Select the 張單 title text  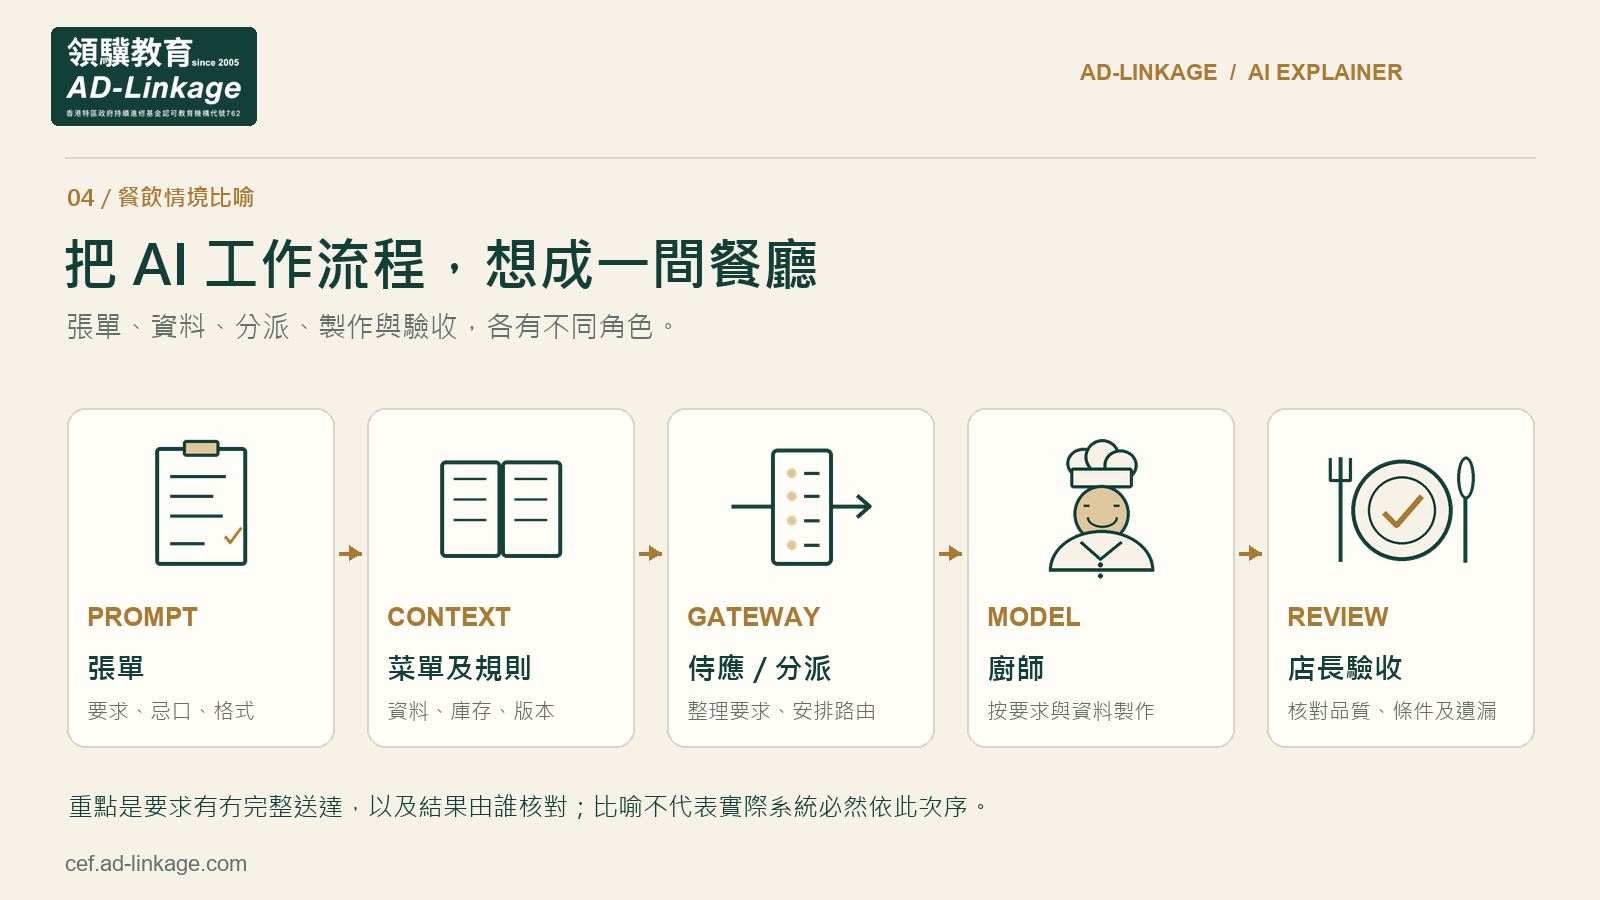[116, 668]
